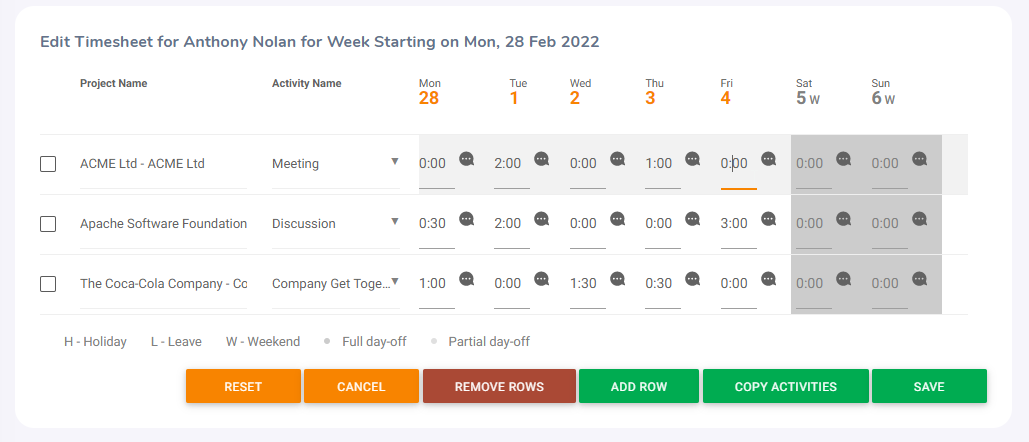The height and width of the screenshot is (442, 1029).
Task: Click the Copy Activities button
Action: coord(786,386)
